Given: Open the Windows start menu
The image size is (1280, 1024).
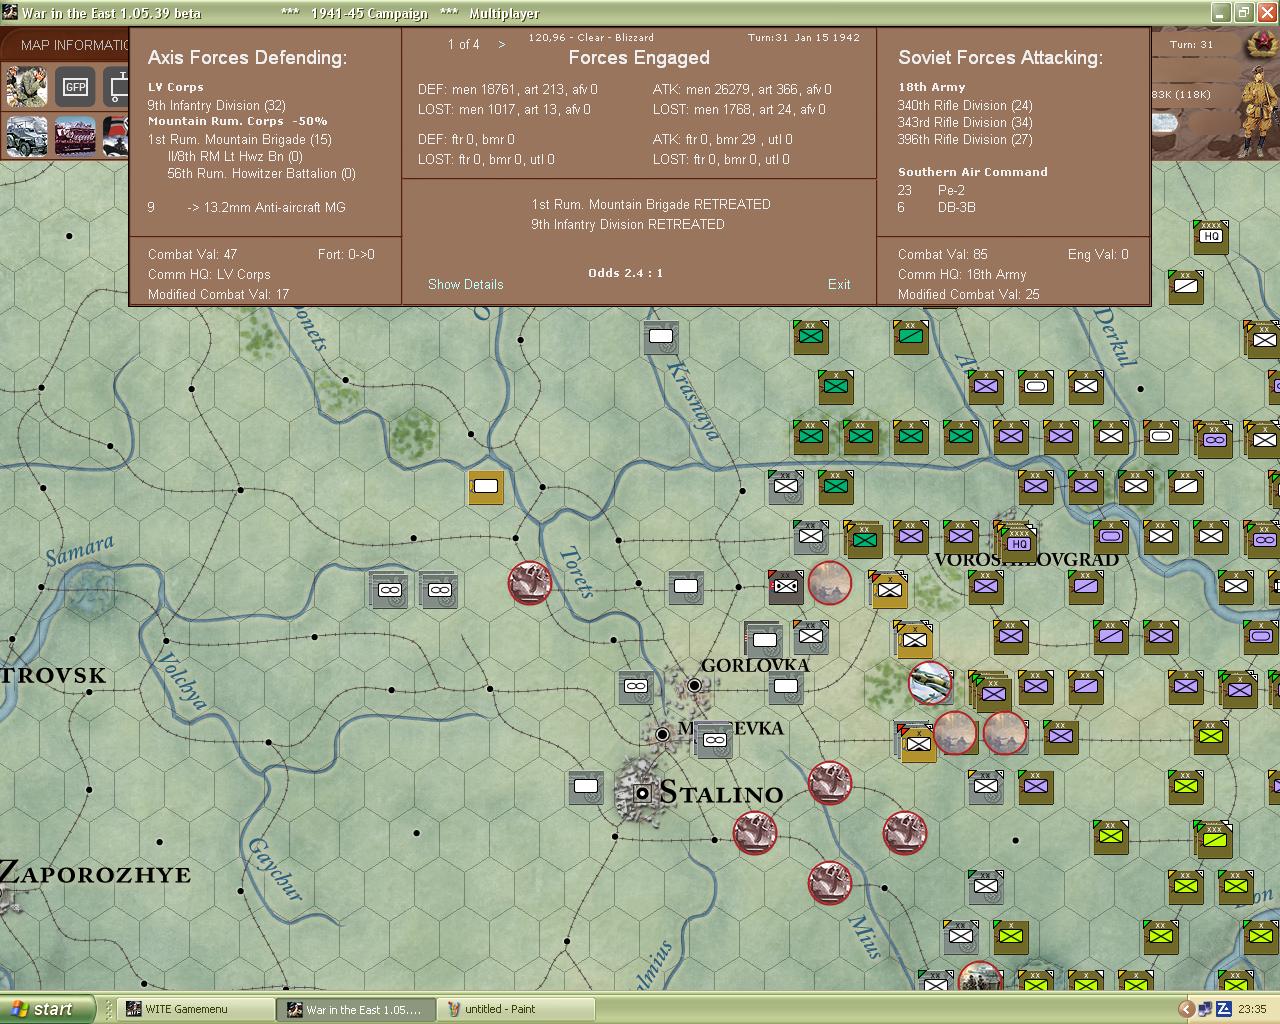Looking at the screenshot, I should (x=48, y=1009).
